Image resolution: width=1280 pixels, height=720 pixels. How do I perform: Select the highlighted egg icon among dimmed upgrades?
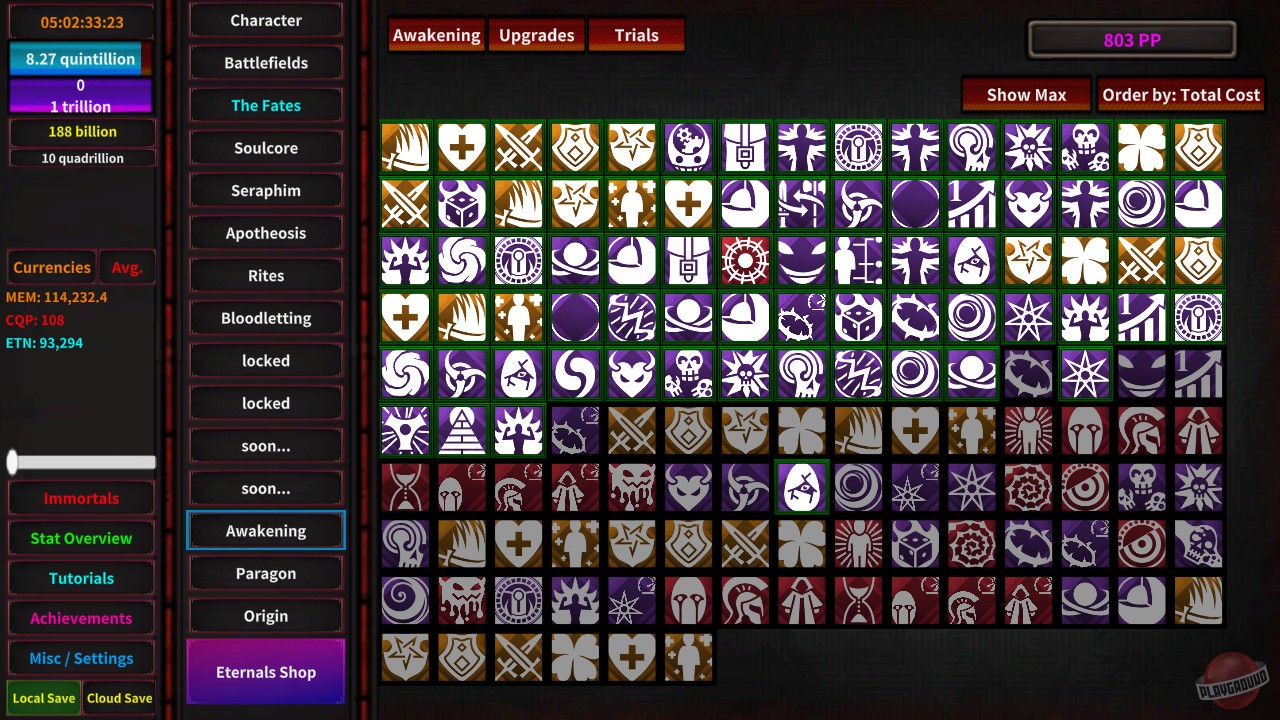click(802, 487)
